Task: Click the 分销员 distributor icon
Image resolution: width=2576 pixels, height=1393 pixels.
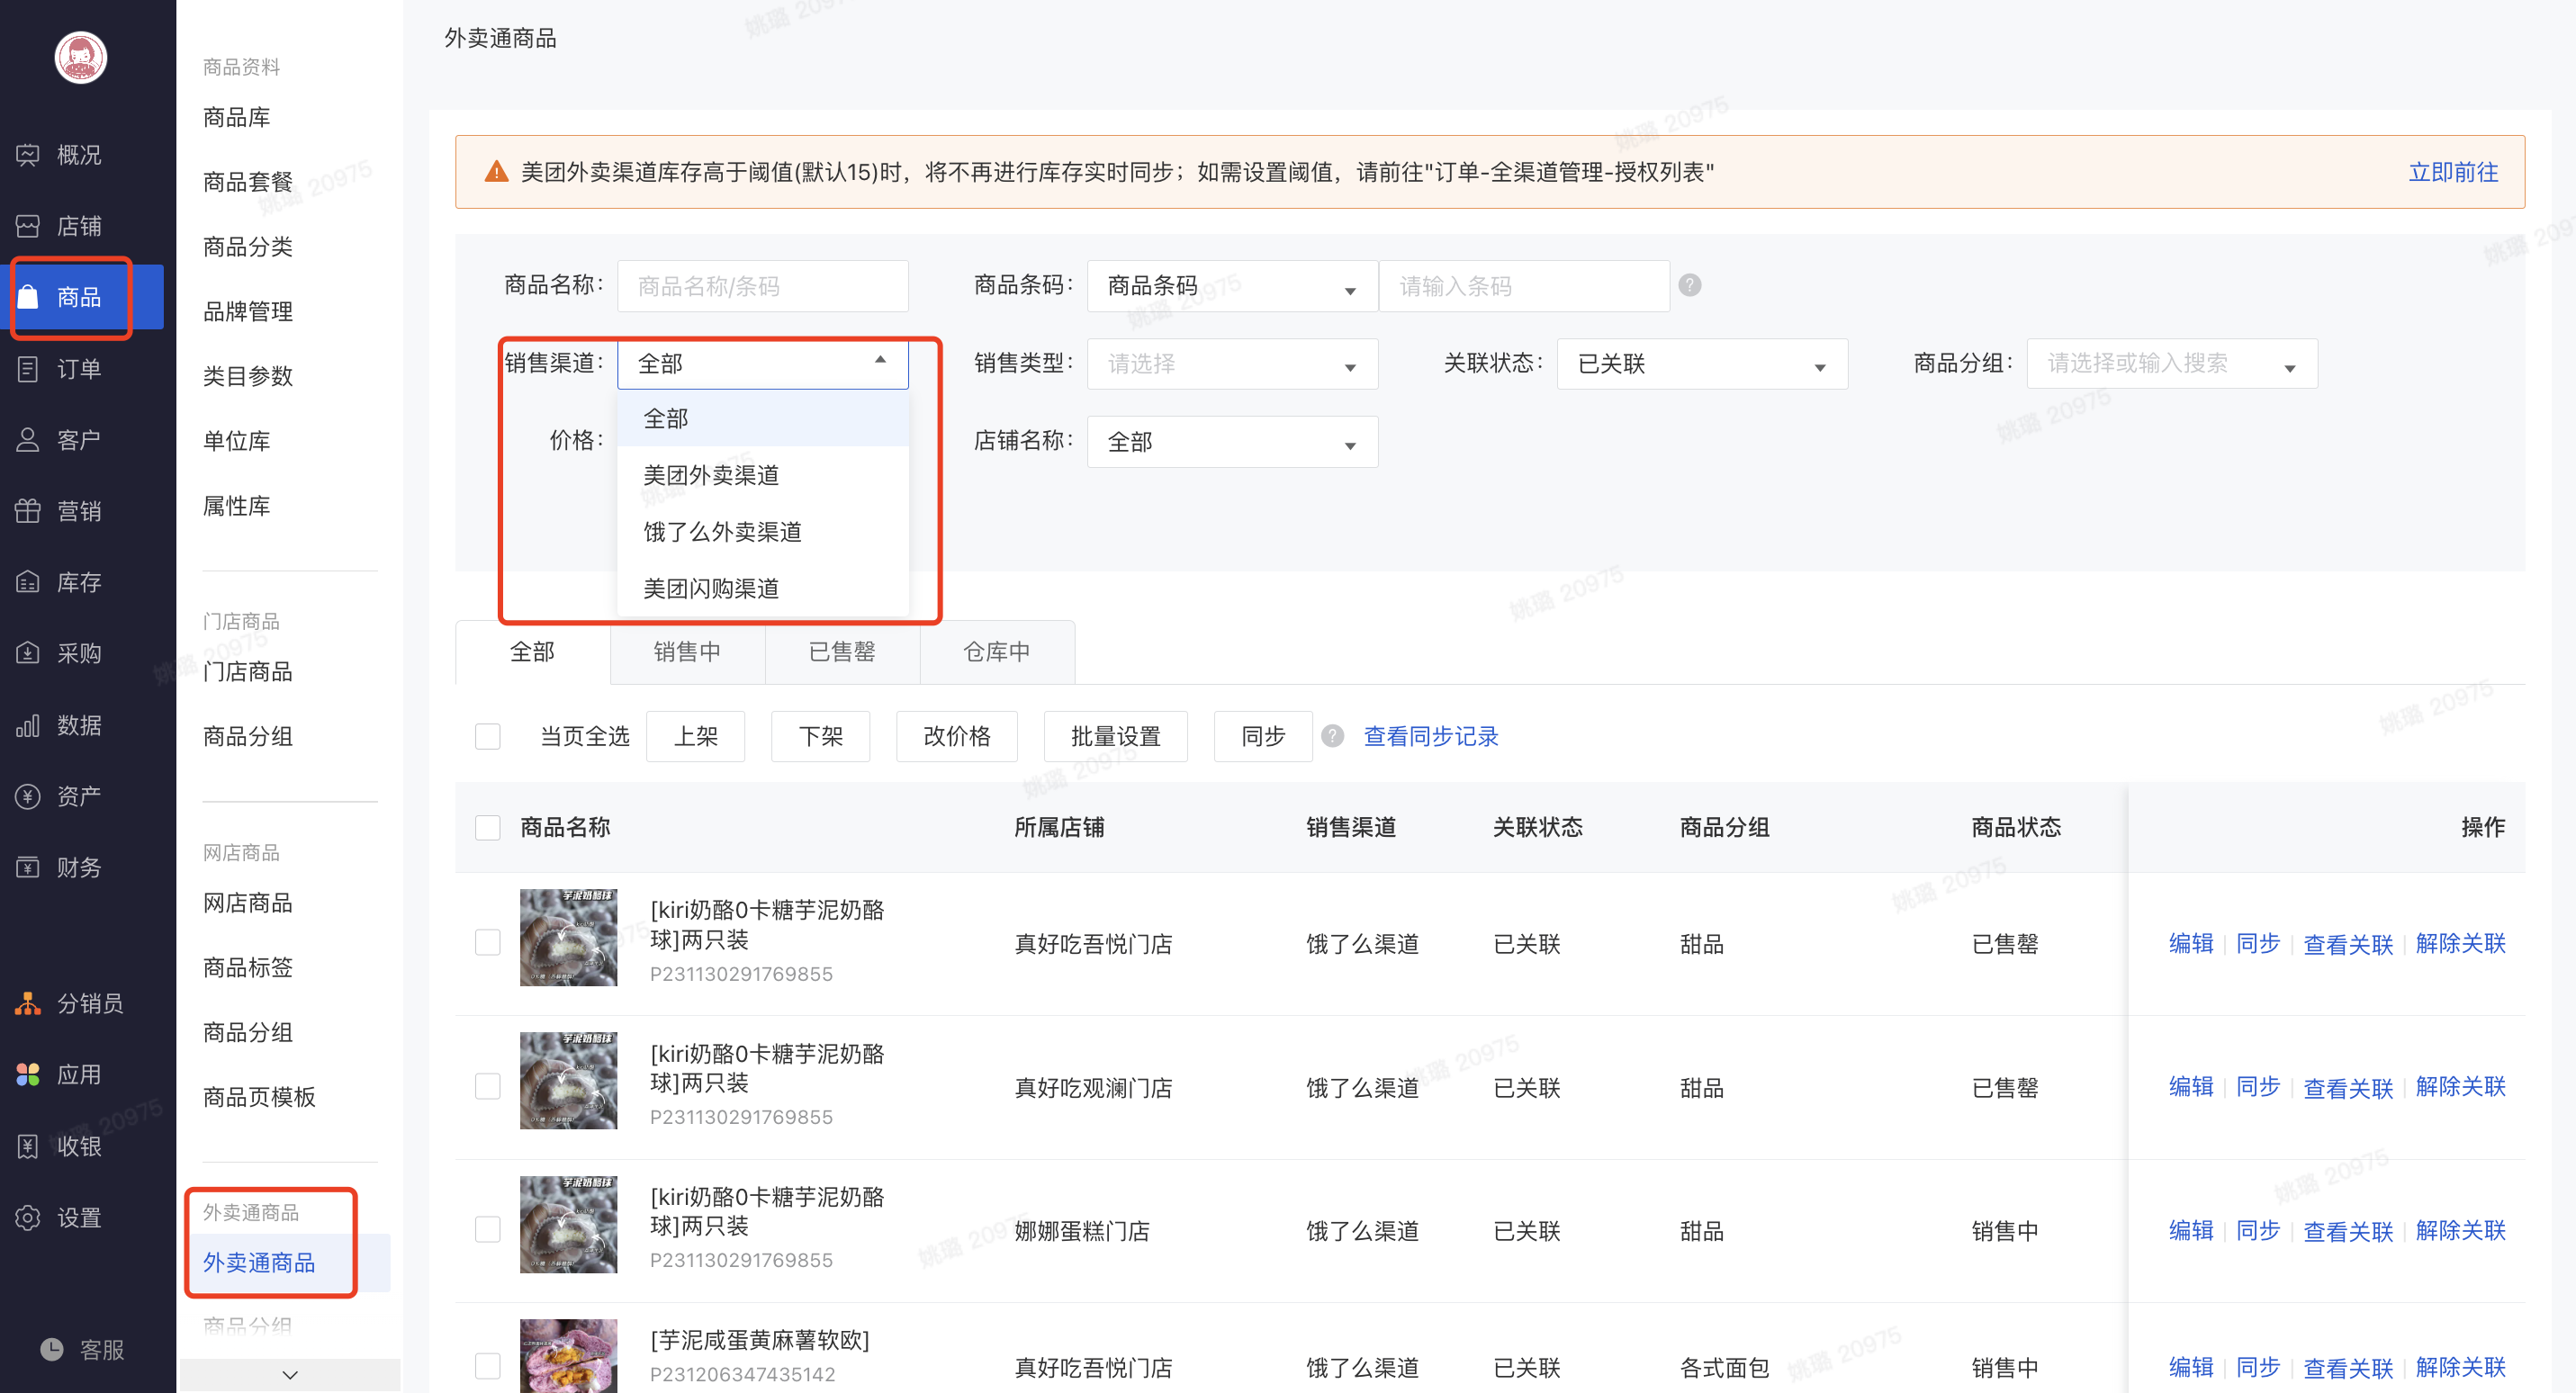Action: pos(28,1003)
